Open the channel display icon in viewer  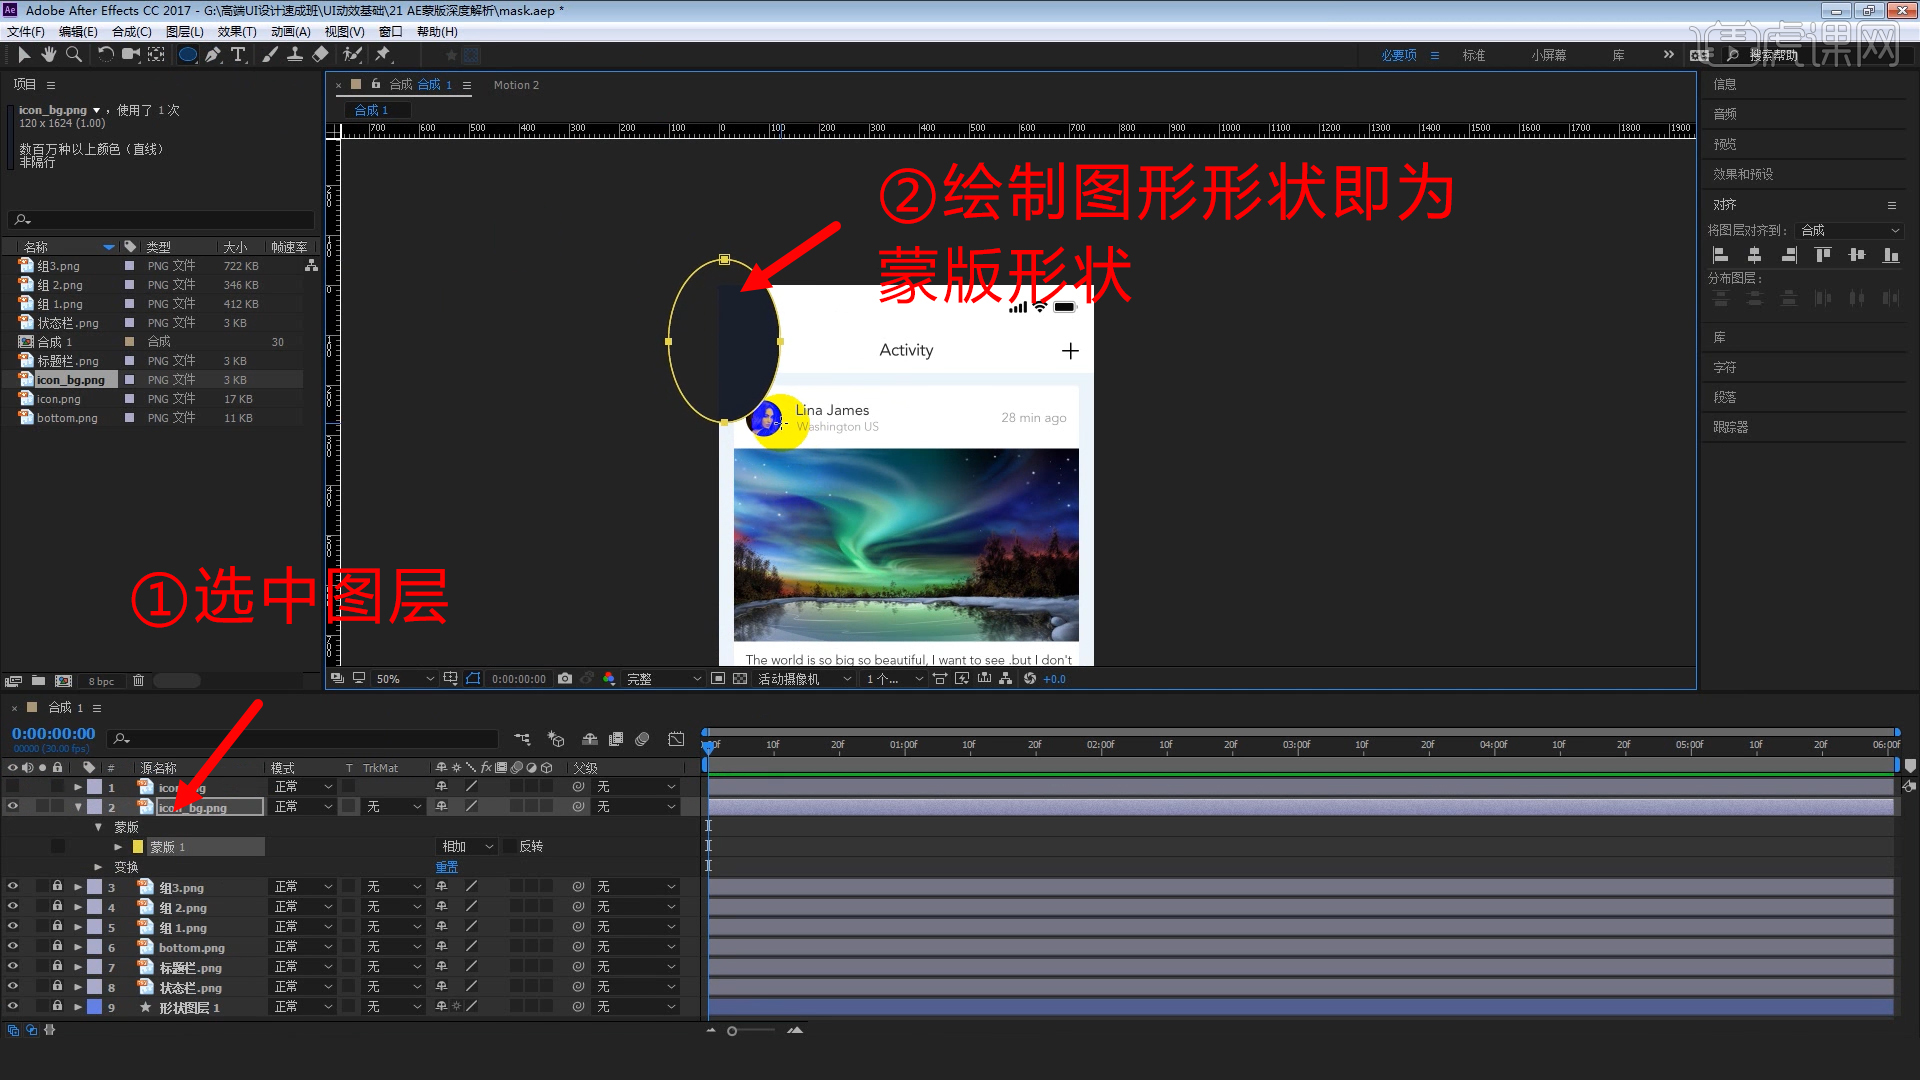pyautogui.click(x=610, y=678)
